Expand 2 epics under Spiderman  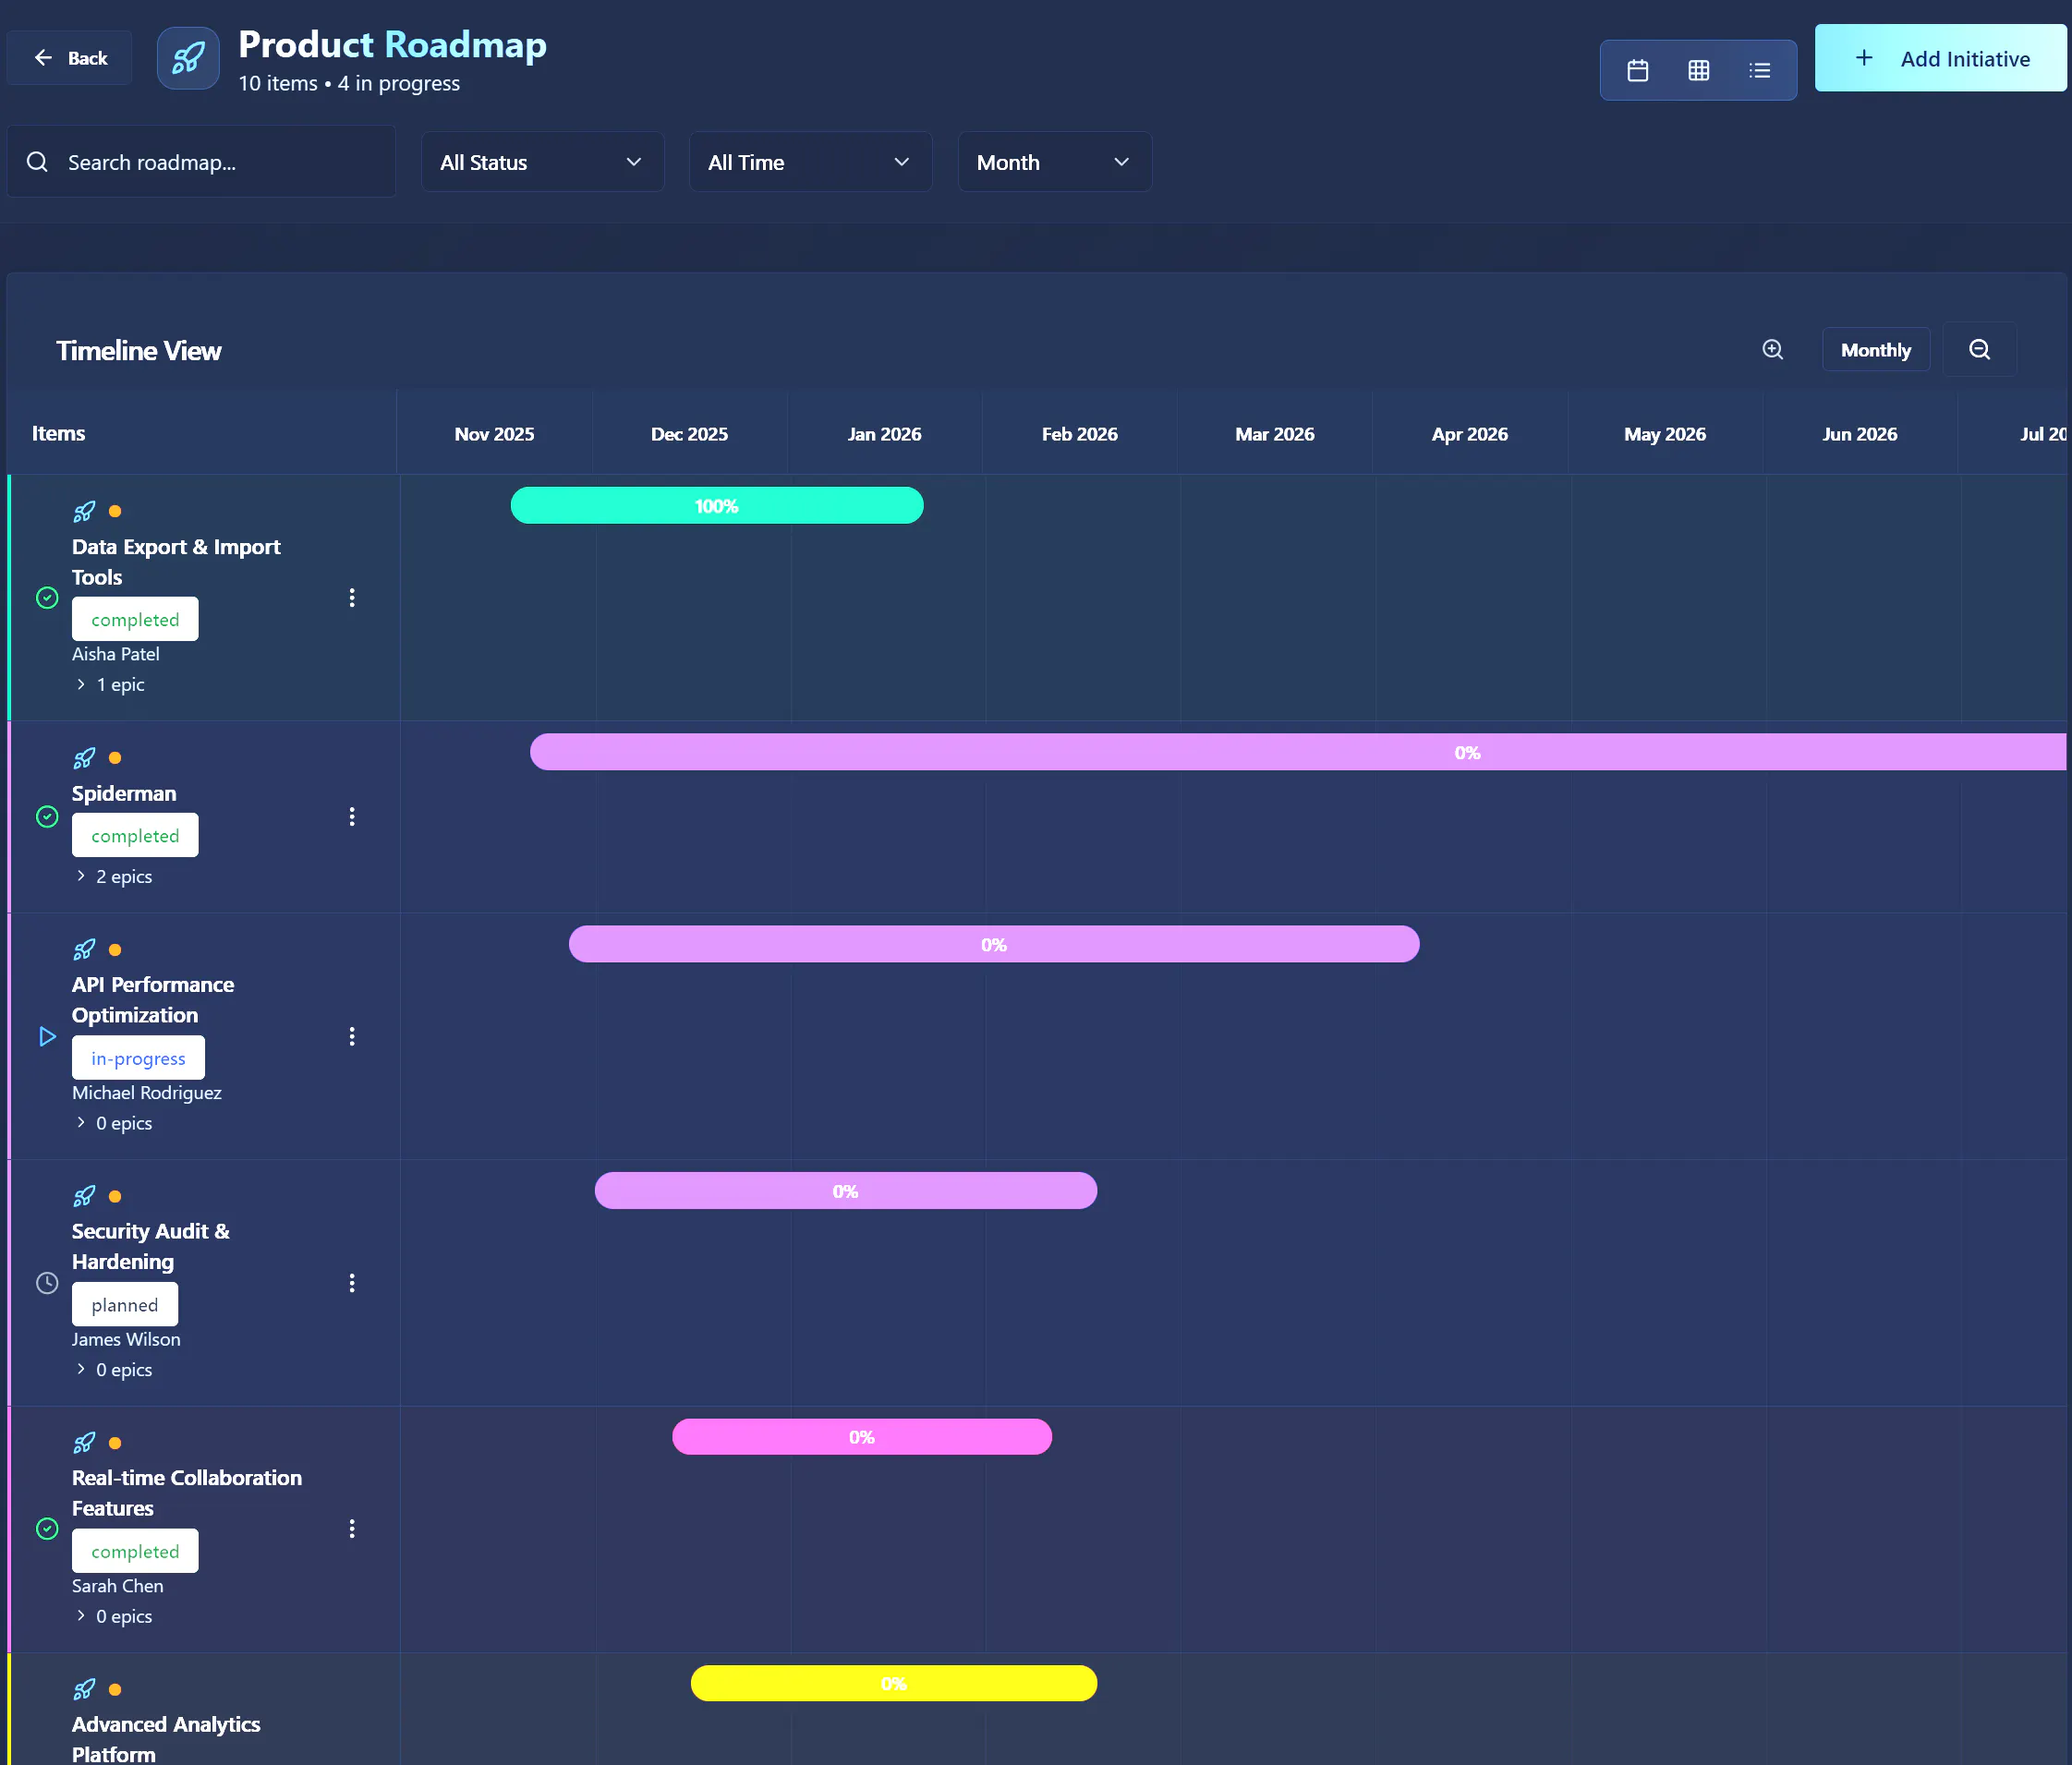pyautogui.click(x=114, y=877)
